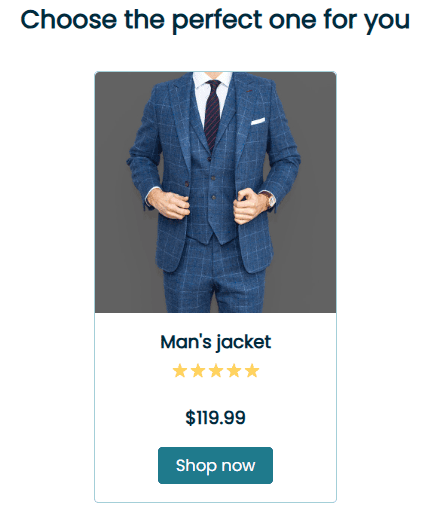This screenshot has height=513, width=440.
Task: Click the 'Choose the perfect one for you' heading
Action: tap(215, 20)
